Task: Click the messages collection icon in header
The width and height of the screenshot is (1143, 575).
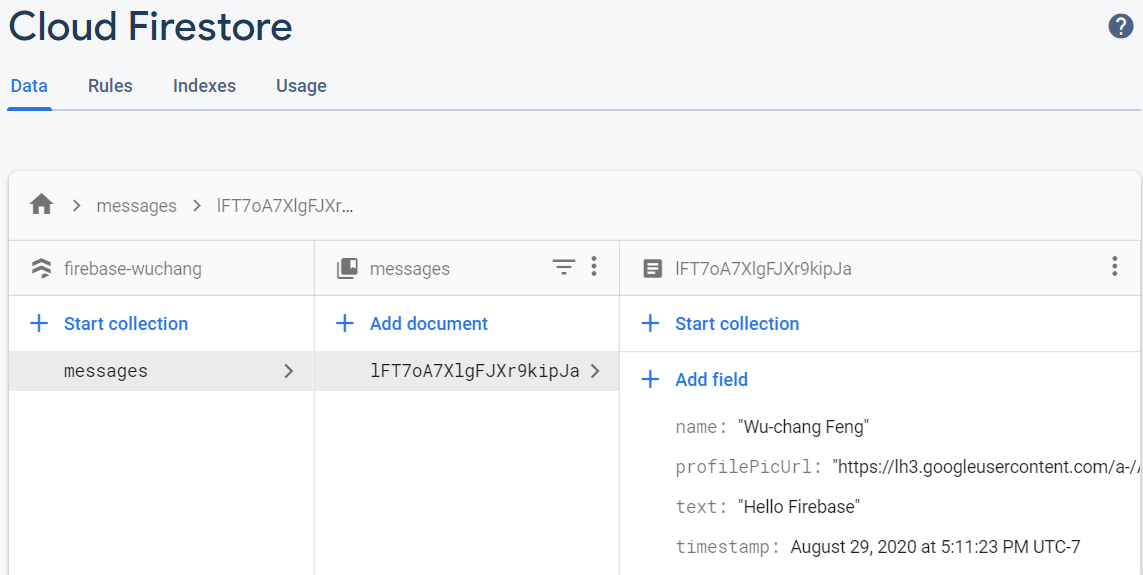Action: tap(347, 268)
